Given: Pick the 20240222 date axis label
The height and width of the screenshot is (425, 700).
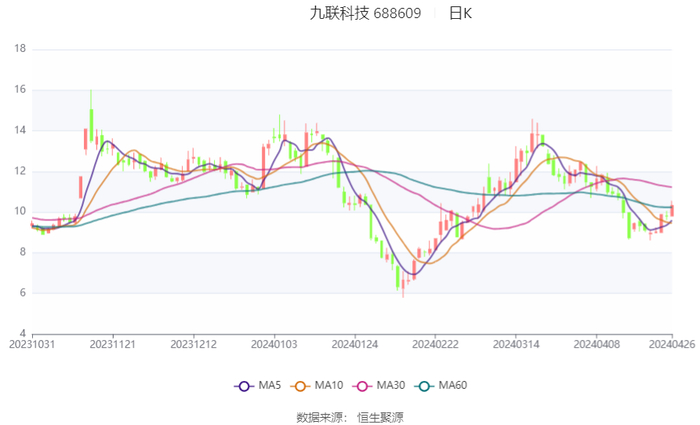Looking at the screenshot, I should [434, 344].
